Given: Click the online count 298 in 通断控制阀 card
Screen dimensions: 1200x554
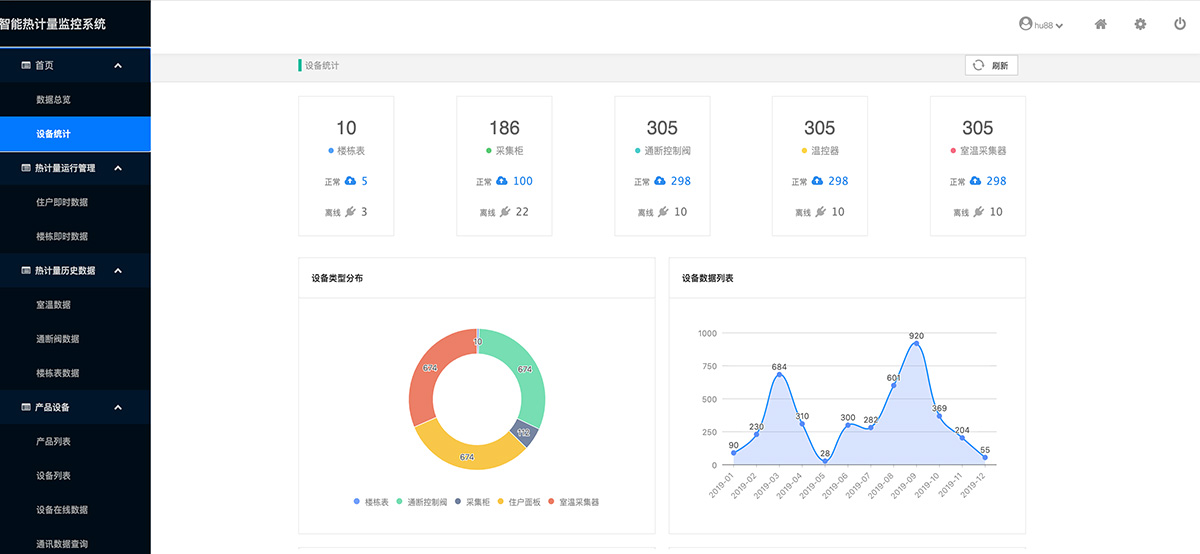Looking at the screenshot, I should click(681, 181).
